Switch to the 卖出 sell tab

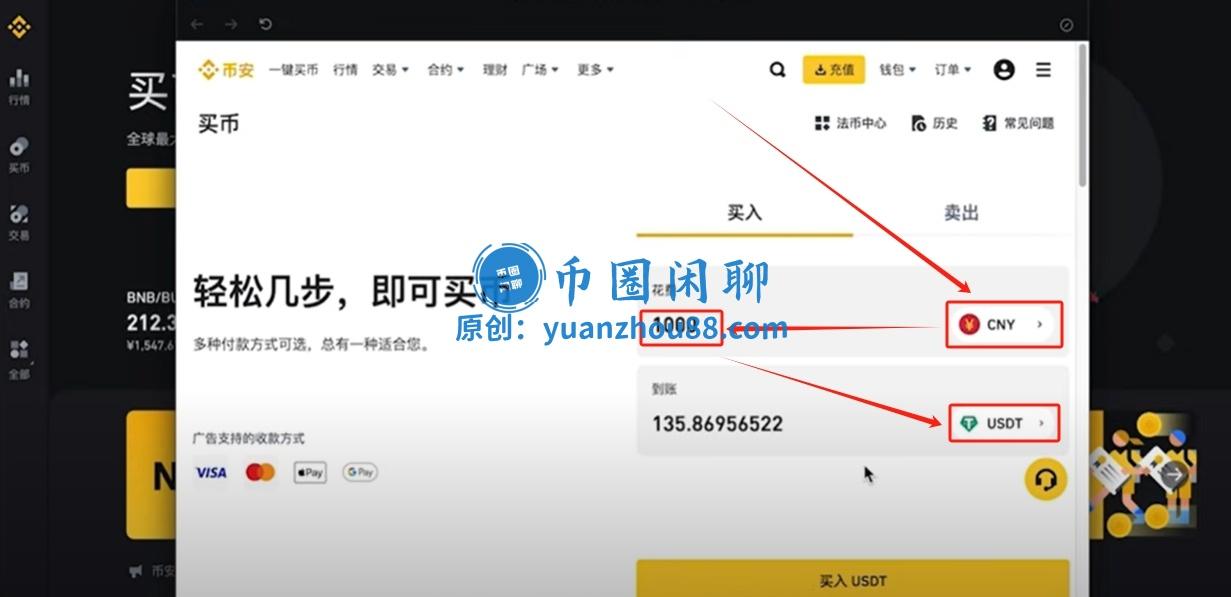pos(961,213)
